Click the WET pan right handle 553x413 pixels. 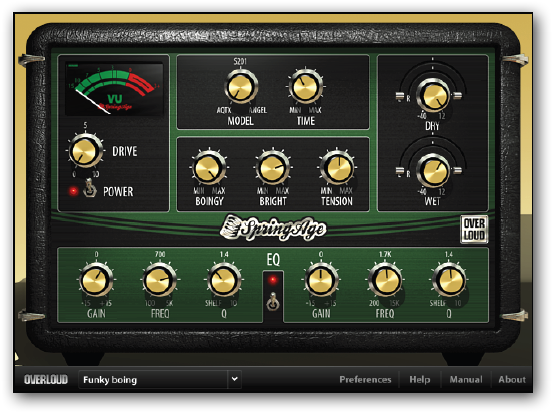point(457,171)
